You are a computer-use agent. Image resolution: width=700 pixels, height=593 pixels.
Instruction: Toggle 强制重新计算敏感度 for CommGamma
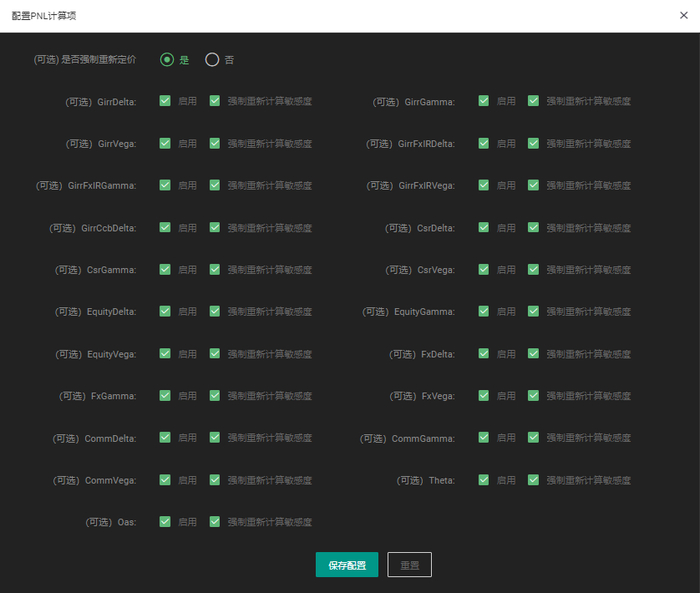pyautogui.click(x=533, y=438)
